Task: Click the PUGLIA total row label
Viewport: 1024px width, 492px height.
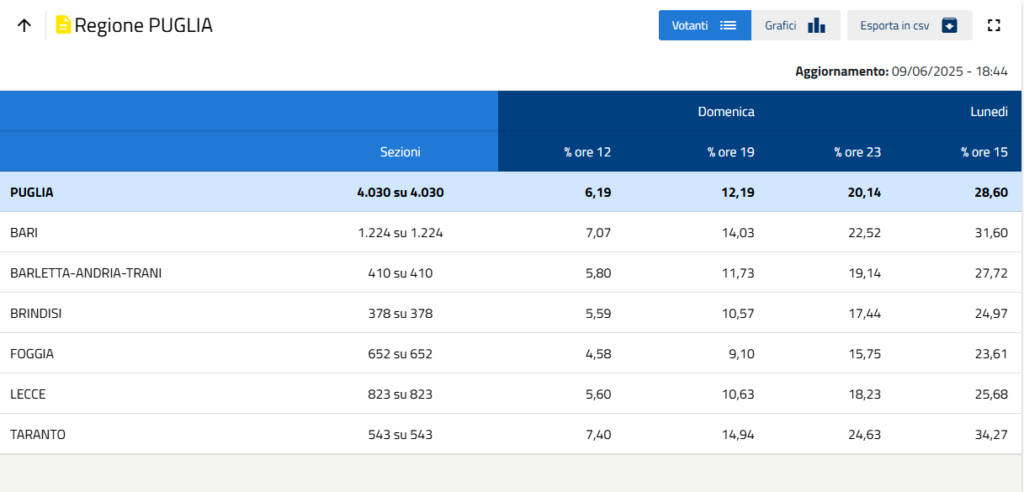Action: pos(32,192)
